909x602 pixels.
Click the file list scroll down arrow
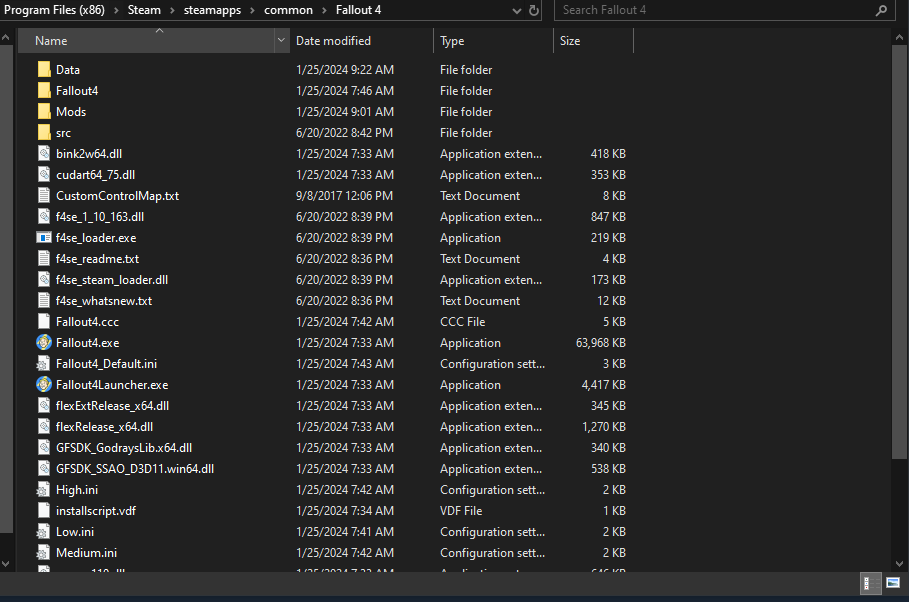click(x=899, y=563)
